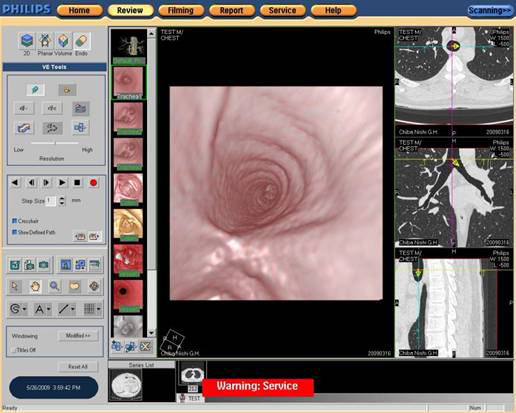Viewport: 516px width, 413px height.
Task: Start recording with the red record button
Action: coord(93,183)
